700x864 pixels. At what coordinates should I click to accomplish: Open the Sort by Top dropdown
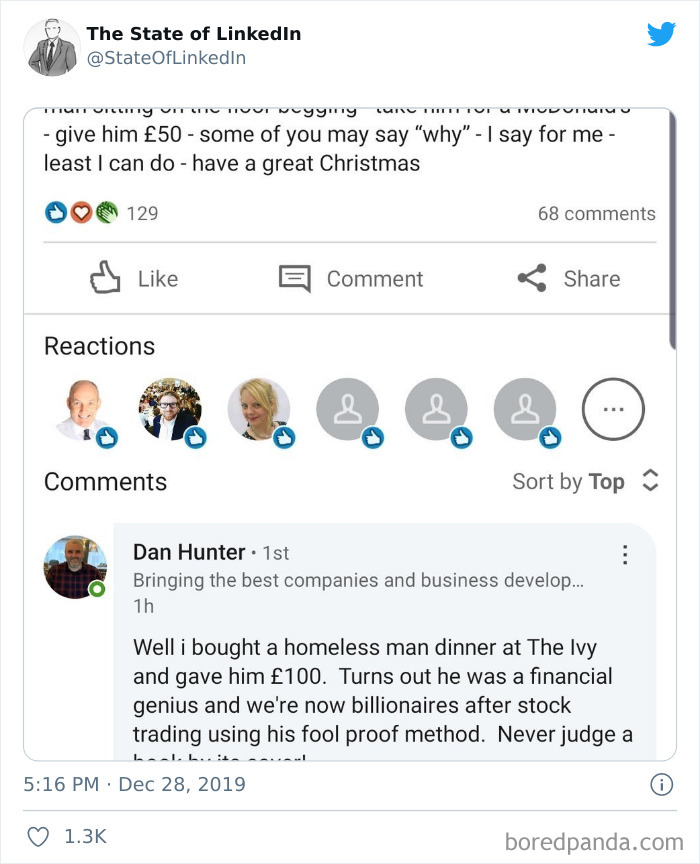tap(584, 482)
